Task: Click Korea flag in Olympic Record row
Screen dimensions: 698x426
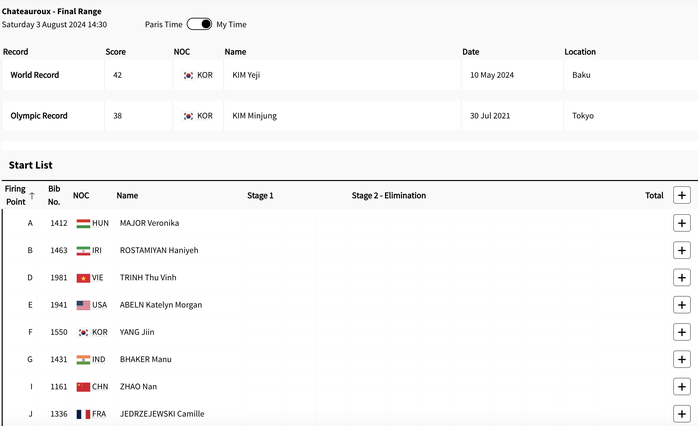Action: coord(189,116)
